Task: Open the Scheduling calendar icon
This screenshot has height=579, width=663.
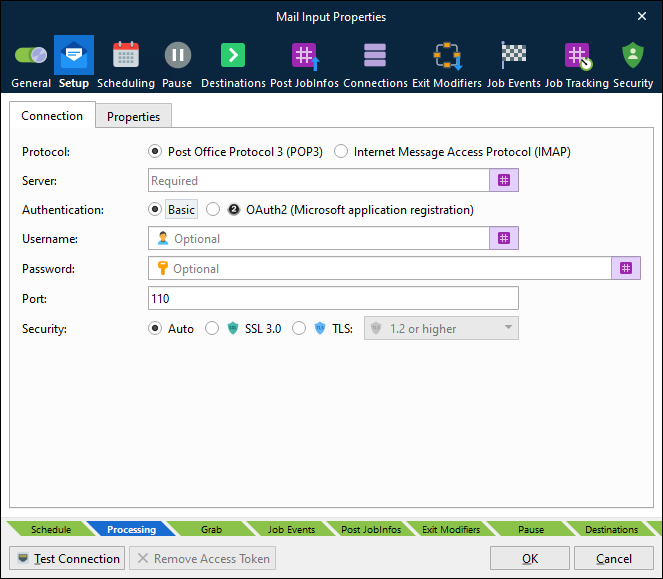Action: click(126, 55)
